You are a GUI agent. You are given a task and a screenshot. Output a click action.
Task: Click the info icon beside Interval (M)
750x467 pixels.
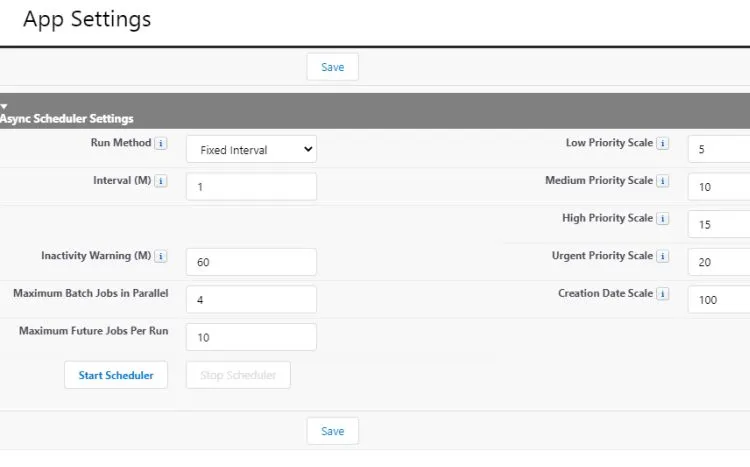pyautogui.click(x=161, y=181)
